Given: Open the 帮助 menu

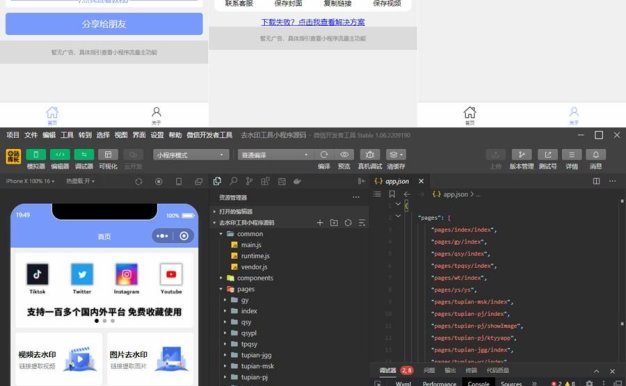Looking at the screenshot, I should [x=175, y=135].
